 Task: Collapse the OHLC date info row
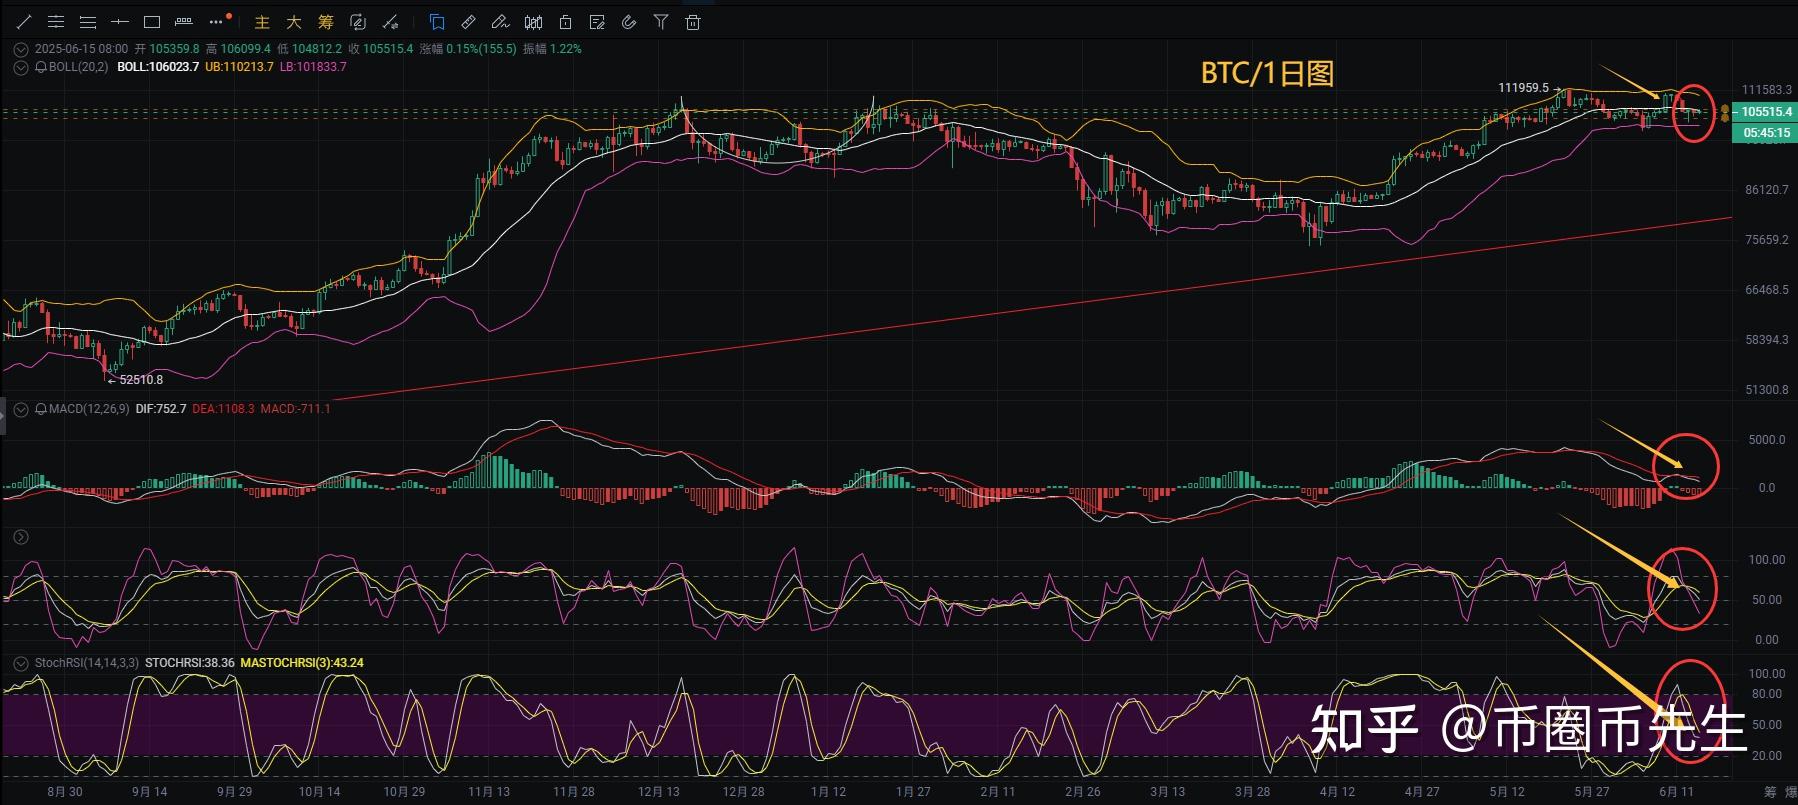21,49
